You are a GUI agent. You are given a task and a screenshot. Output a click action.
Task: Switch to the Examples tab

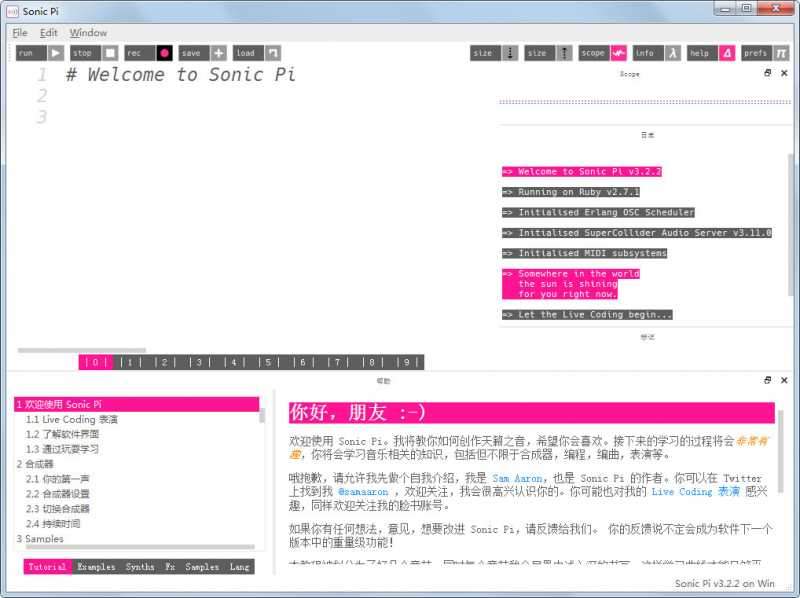click(96, 566)
